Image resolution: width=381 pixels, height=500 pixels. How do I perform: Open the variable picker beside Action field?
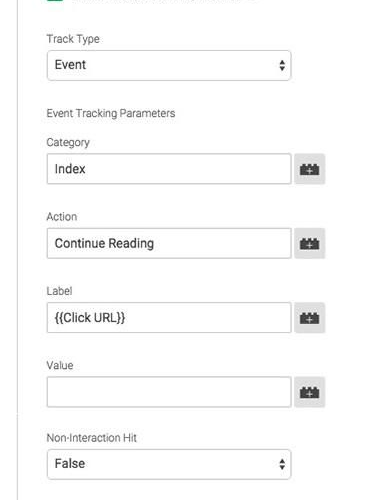point(309,243)
